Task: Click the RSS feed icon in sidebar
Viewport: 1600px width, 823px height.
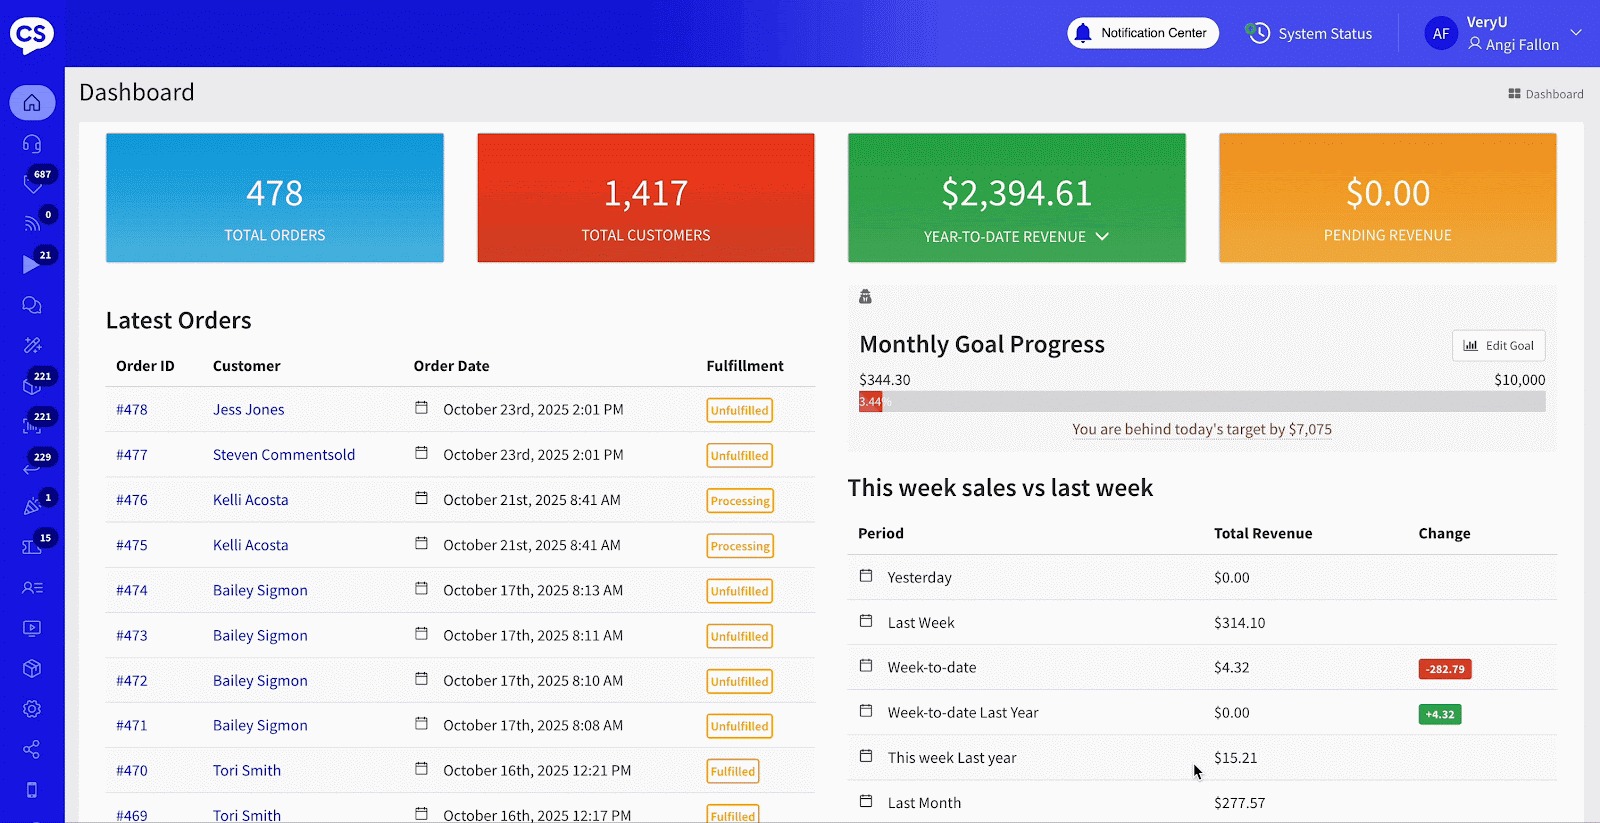Action: pyautogui.click(x=32, y=224)
